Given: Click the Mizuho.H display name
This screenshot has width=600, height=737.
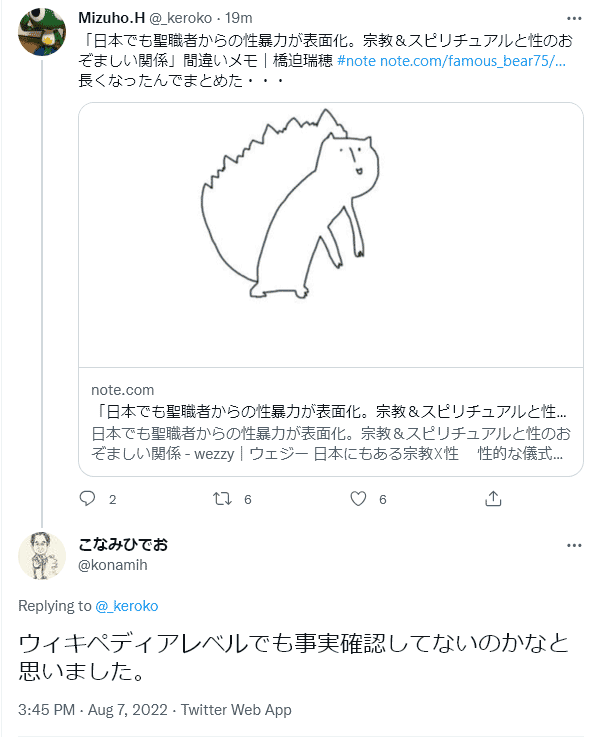Looking at the screenshot, I should tap(110, 17).
